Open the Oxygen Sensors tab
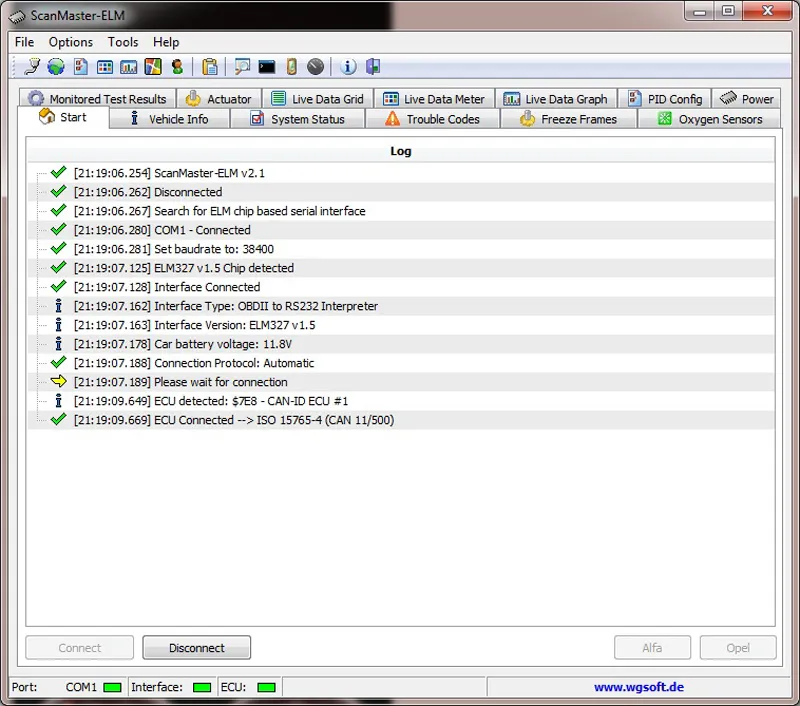Image resolution: width=800 pixels, height=706 pixels. coord(709,119)
